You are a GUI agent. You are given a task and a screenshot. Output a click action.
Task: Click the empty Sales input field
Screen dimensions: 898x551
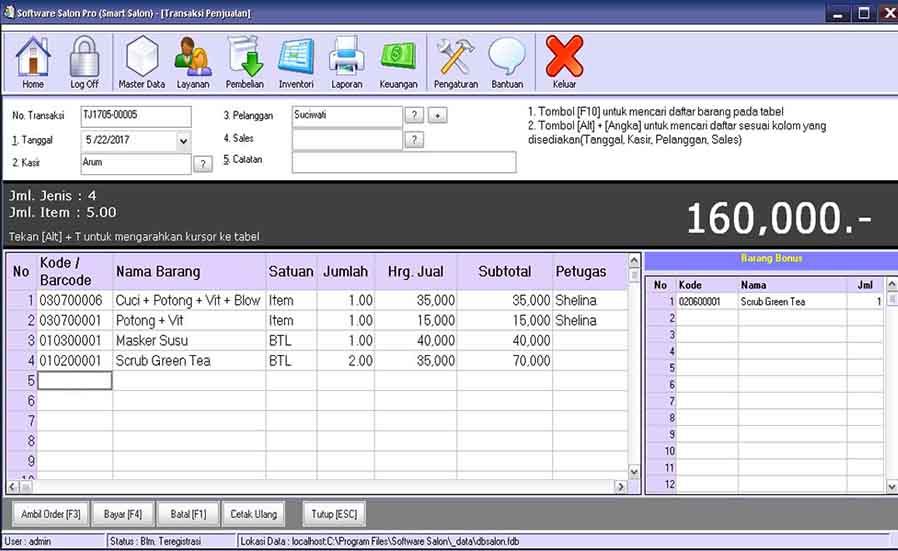pyautogui.click(x=347, y=140)
